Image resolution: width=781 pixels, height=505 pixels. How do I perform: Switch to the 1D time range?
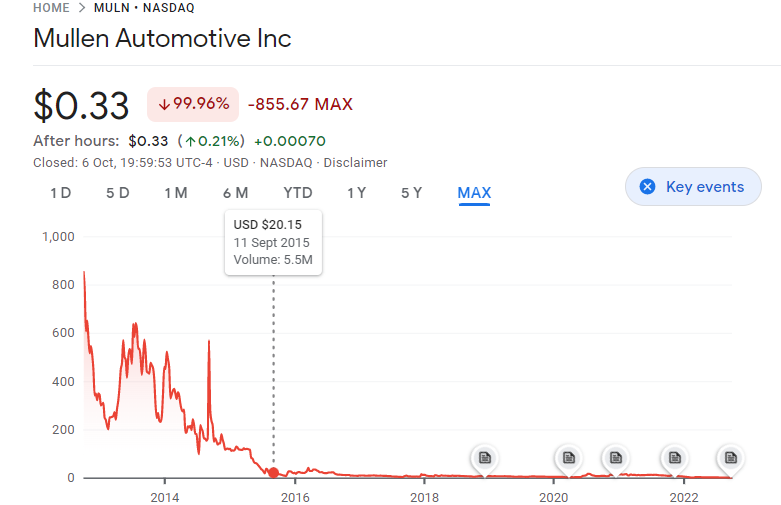[60, 193]
